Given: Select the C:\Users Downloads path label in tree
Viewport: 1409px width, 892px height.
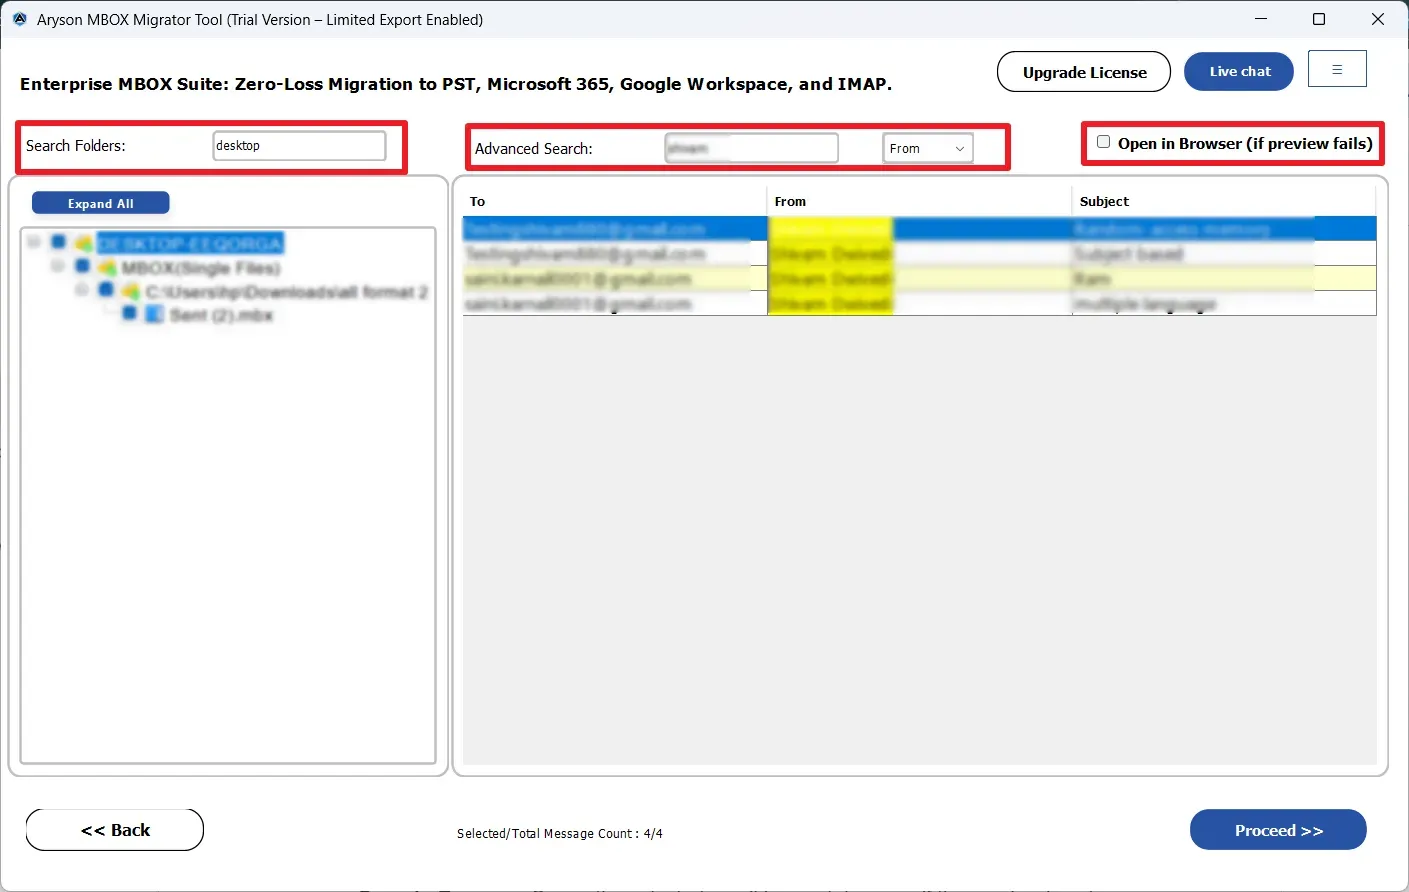Looking at the screenshot, I should pyautogui.click(x=287, y=292).
